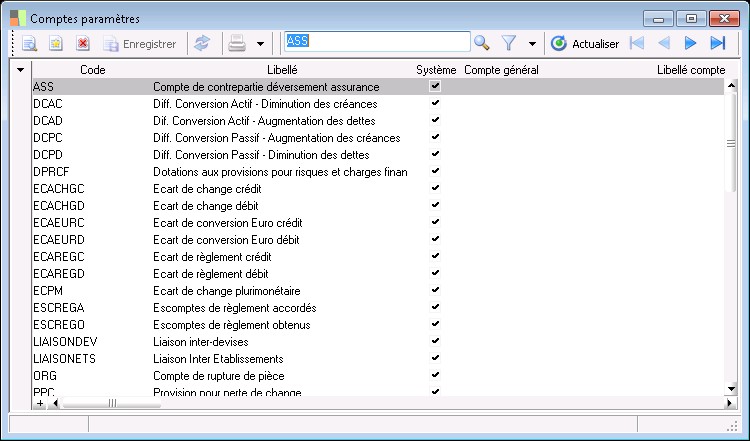
Task: Click the vertical scrollbar down arrow
Action: coord(731,389)
